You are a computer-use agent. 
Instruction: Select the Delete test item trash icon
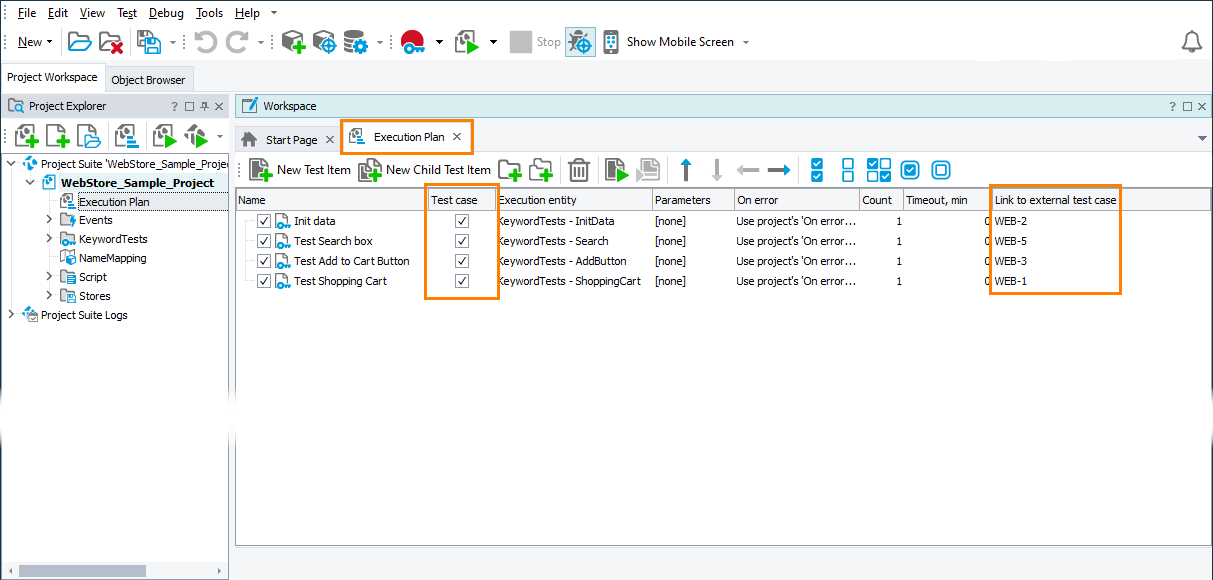(x=578, y=170)
